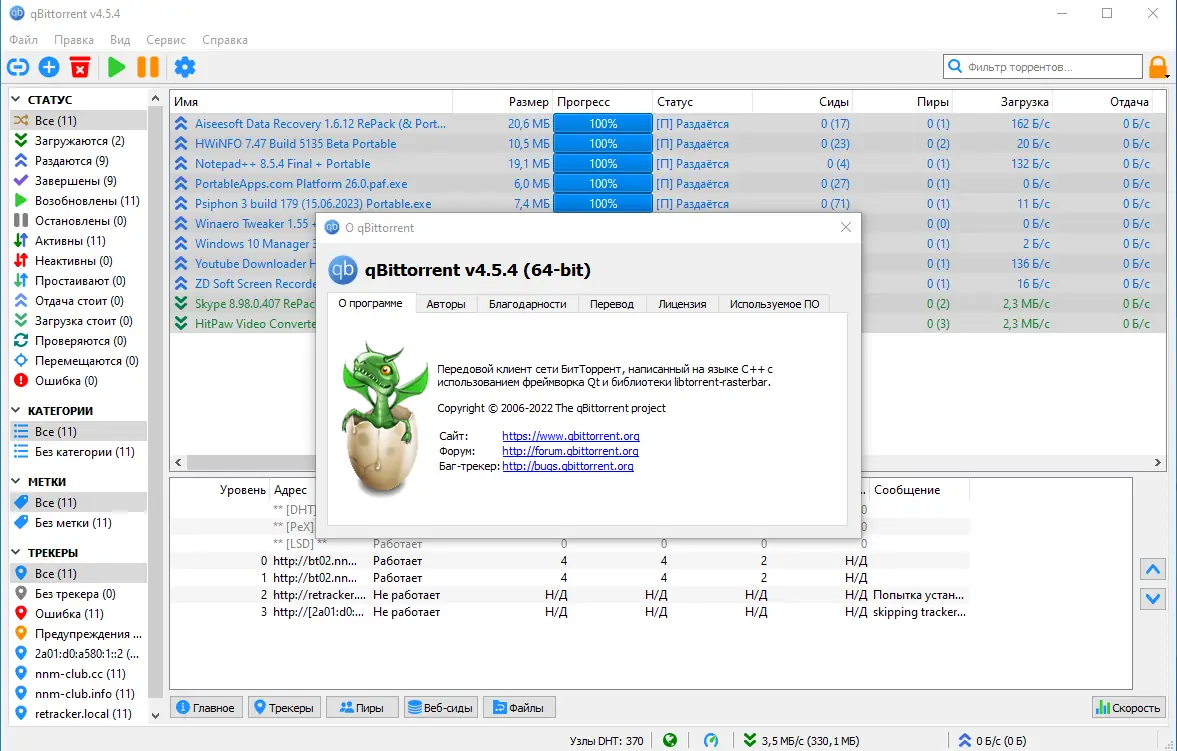Open the Сервис menu
This screenshot has width=1177, height=751.
(x=166, y=40)
